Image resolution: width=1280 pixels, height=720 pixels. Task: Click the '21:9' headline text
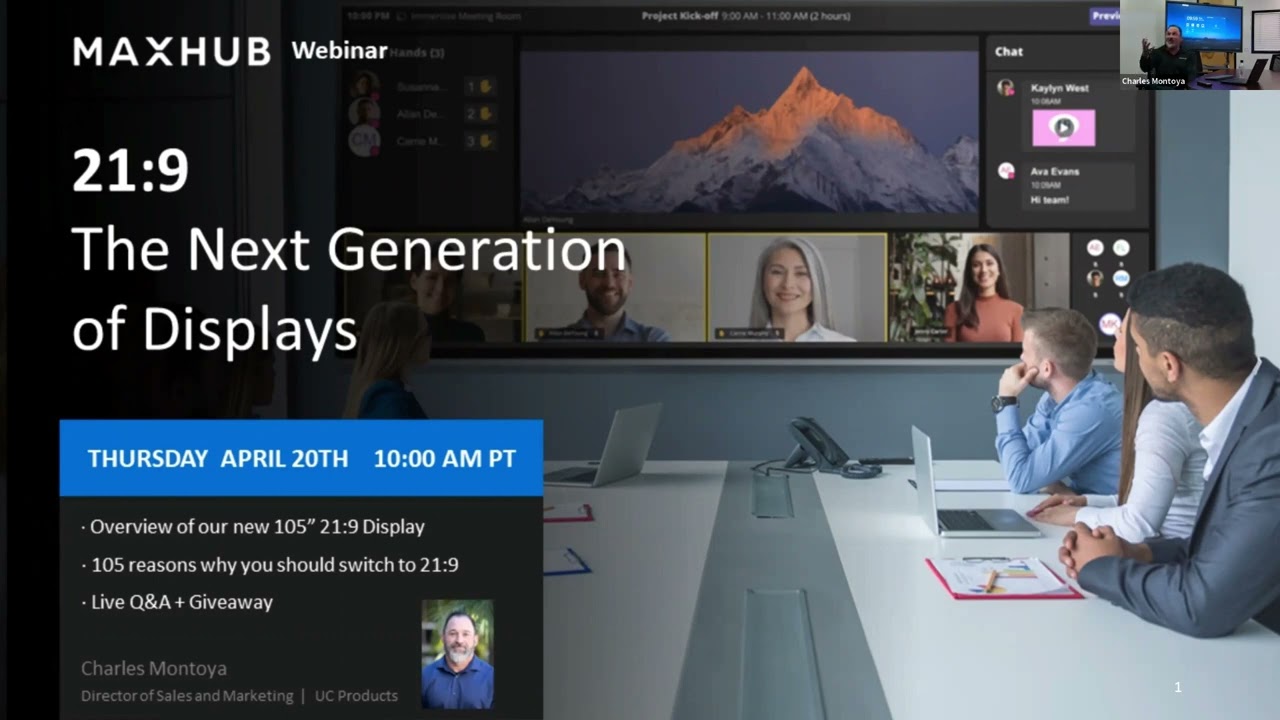pyautogui.click(x=130, y=171)
